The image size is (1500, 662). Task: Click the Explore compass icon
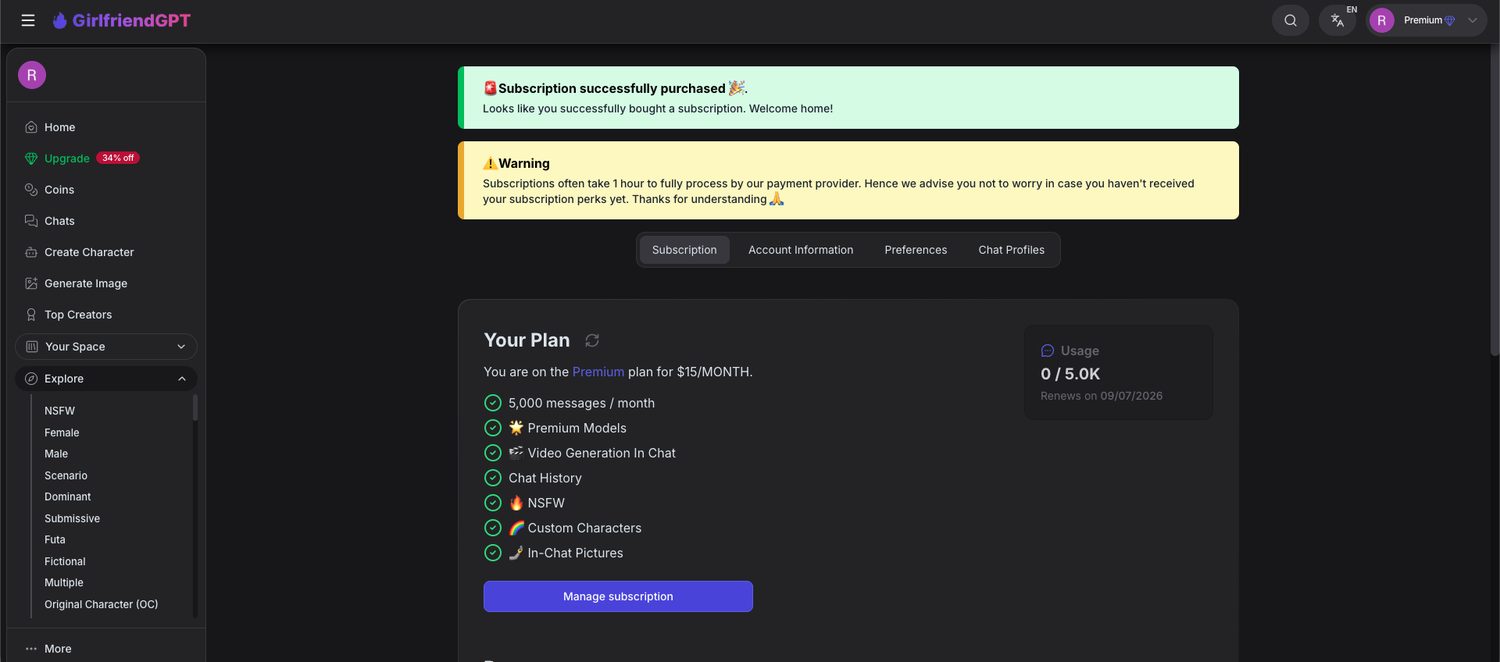click(32, 378)
